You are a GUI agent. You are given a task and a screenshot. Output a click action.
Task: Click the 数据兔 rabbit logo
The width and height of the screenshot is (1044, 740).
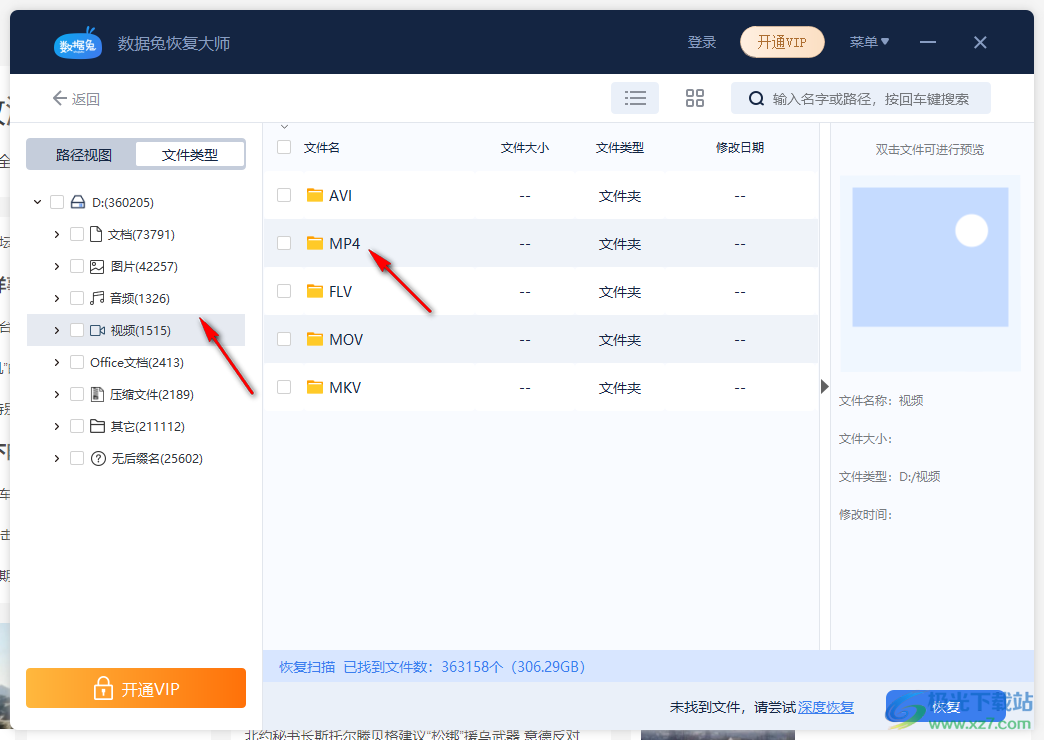coord(77,42)
